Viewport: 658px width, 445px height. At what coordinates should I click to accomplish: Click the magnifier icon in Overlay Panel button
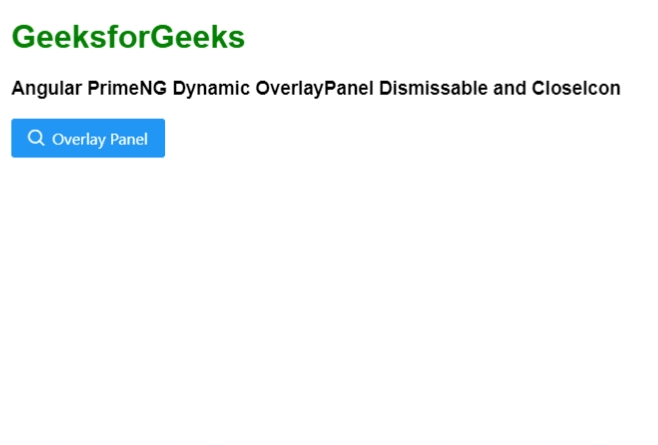coord(35,138)
